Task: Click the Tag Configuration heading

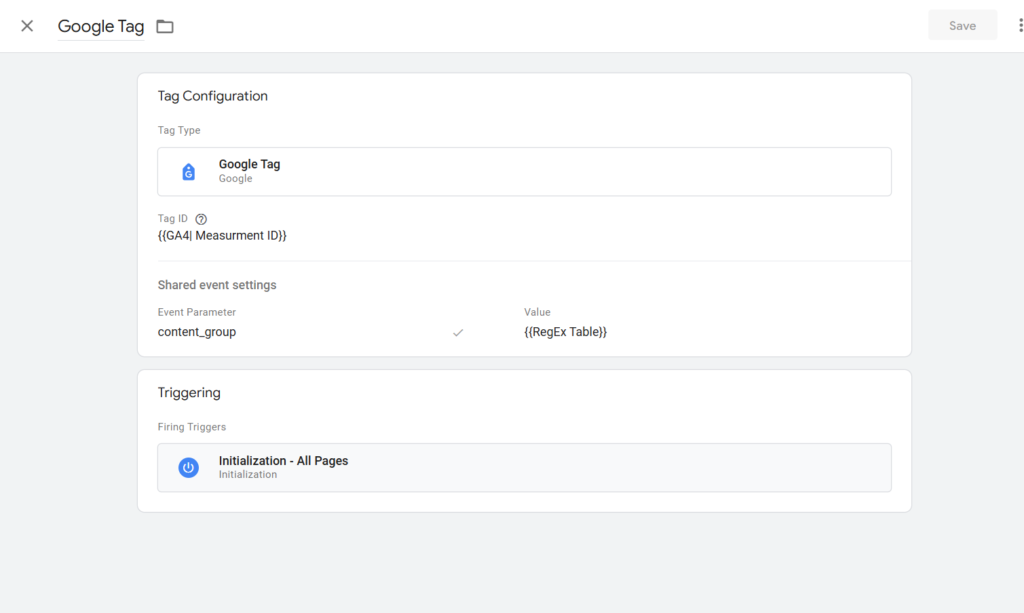Action: (212, 96)
